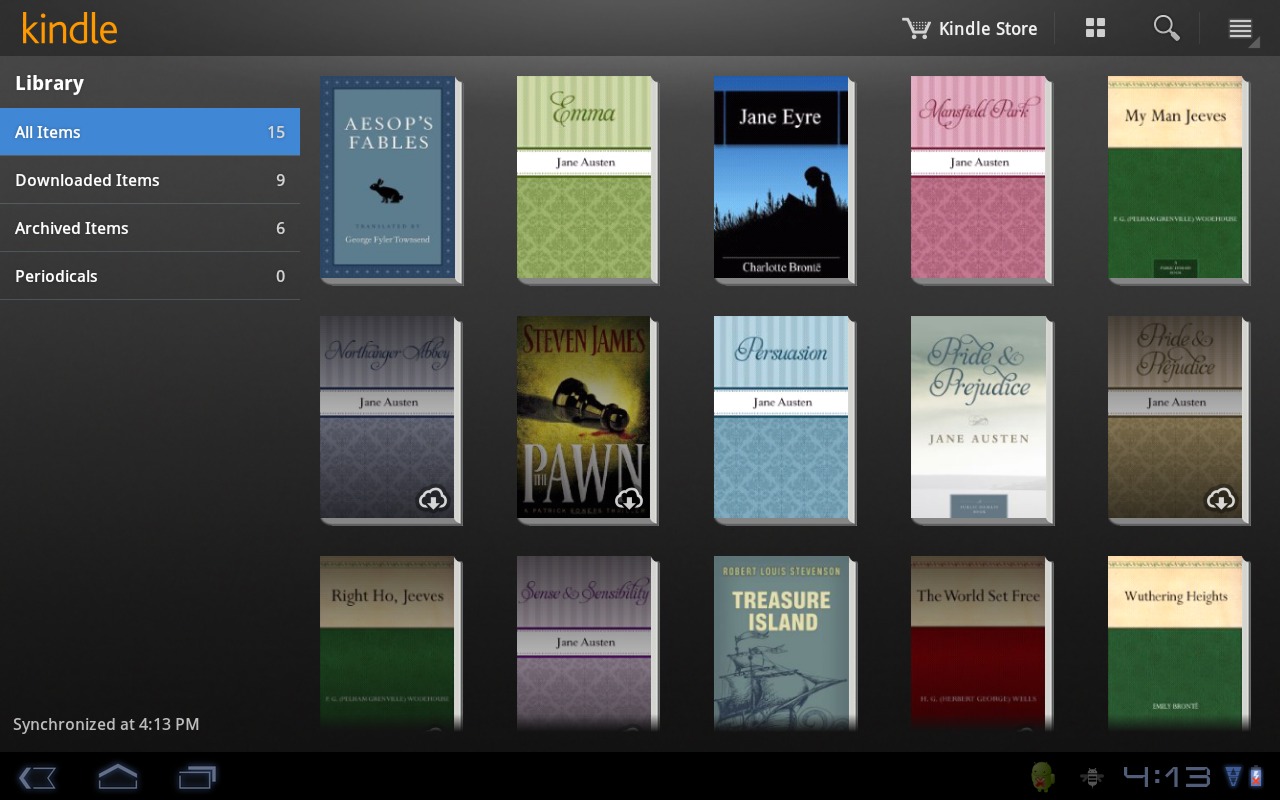Open Mansfield Park book
This screenshot has width=1280, height=800.
coord(981,180)
